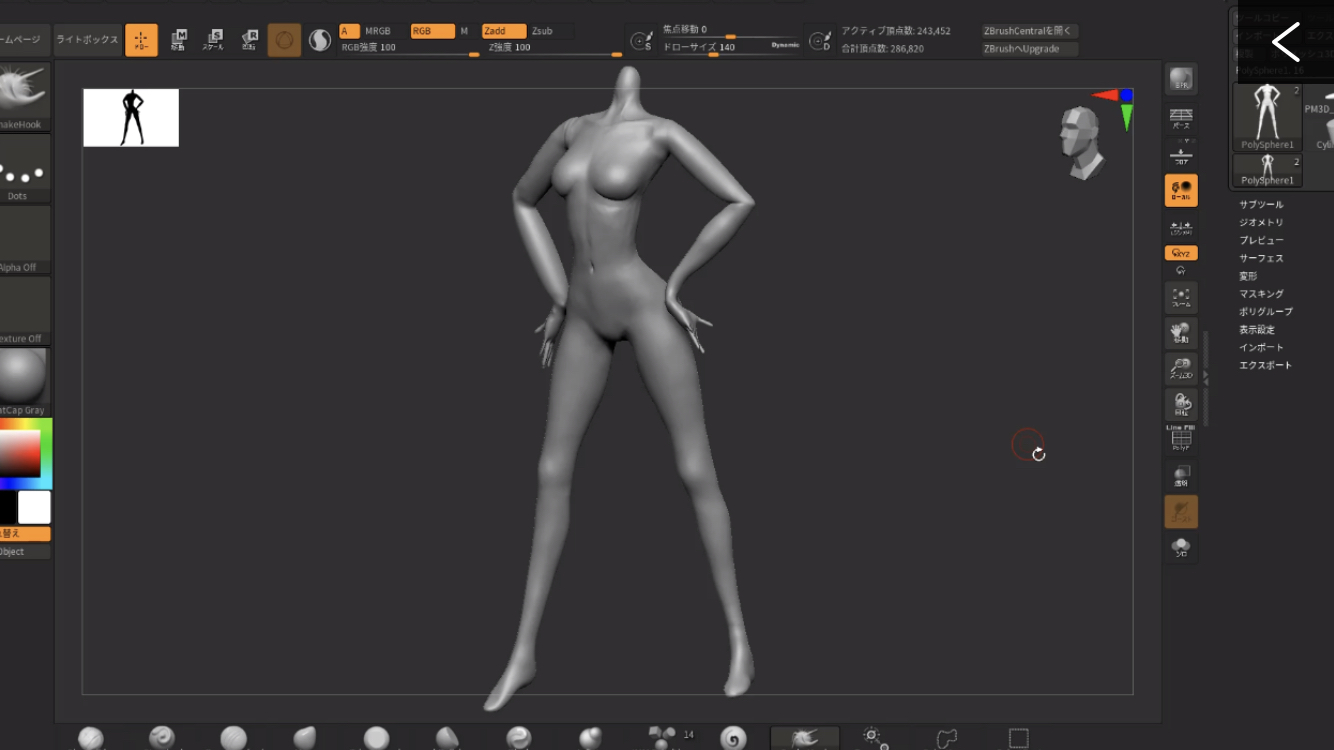This screenshot has width=1334, height=750.
Task: Enable the Zsub sculpt mode
Action: pyautogui.click(x=542, y=31)
